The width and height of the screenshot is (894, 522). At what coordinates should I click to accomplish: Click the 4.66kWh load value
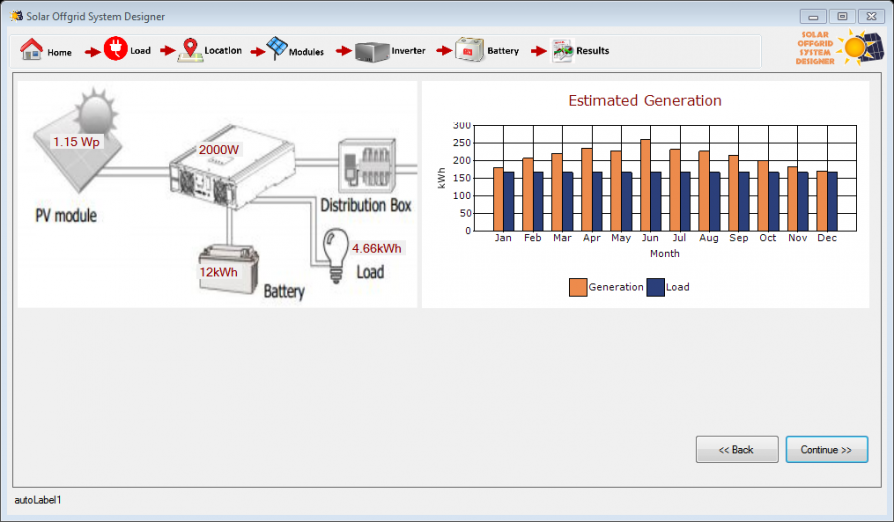click(x=377, y=248)
